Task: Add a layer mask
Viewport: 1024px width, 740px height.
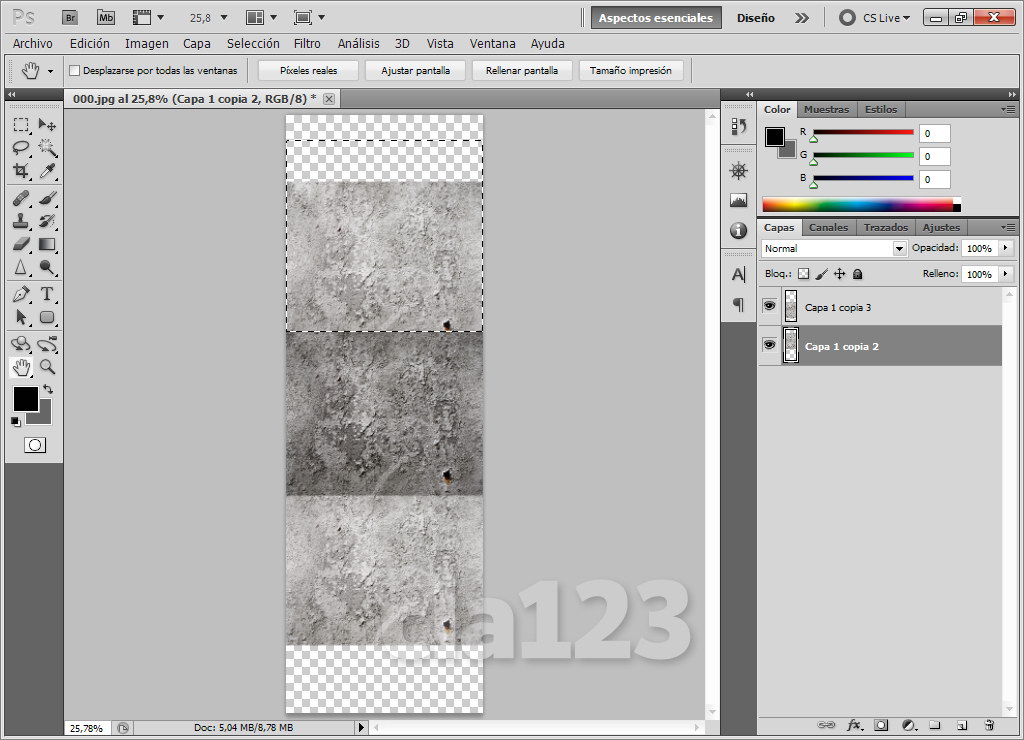Action: tap(882, 725)
